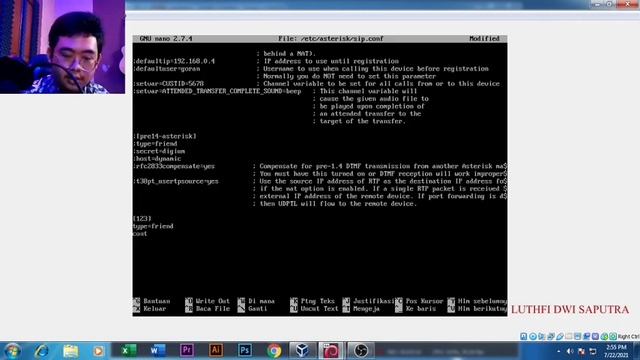
Task: Open Windows Explorer folder icon
Action: pyautogui.click(x=70, y=351)
